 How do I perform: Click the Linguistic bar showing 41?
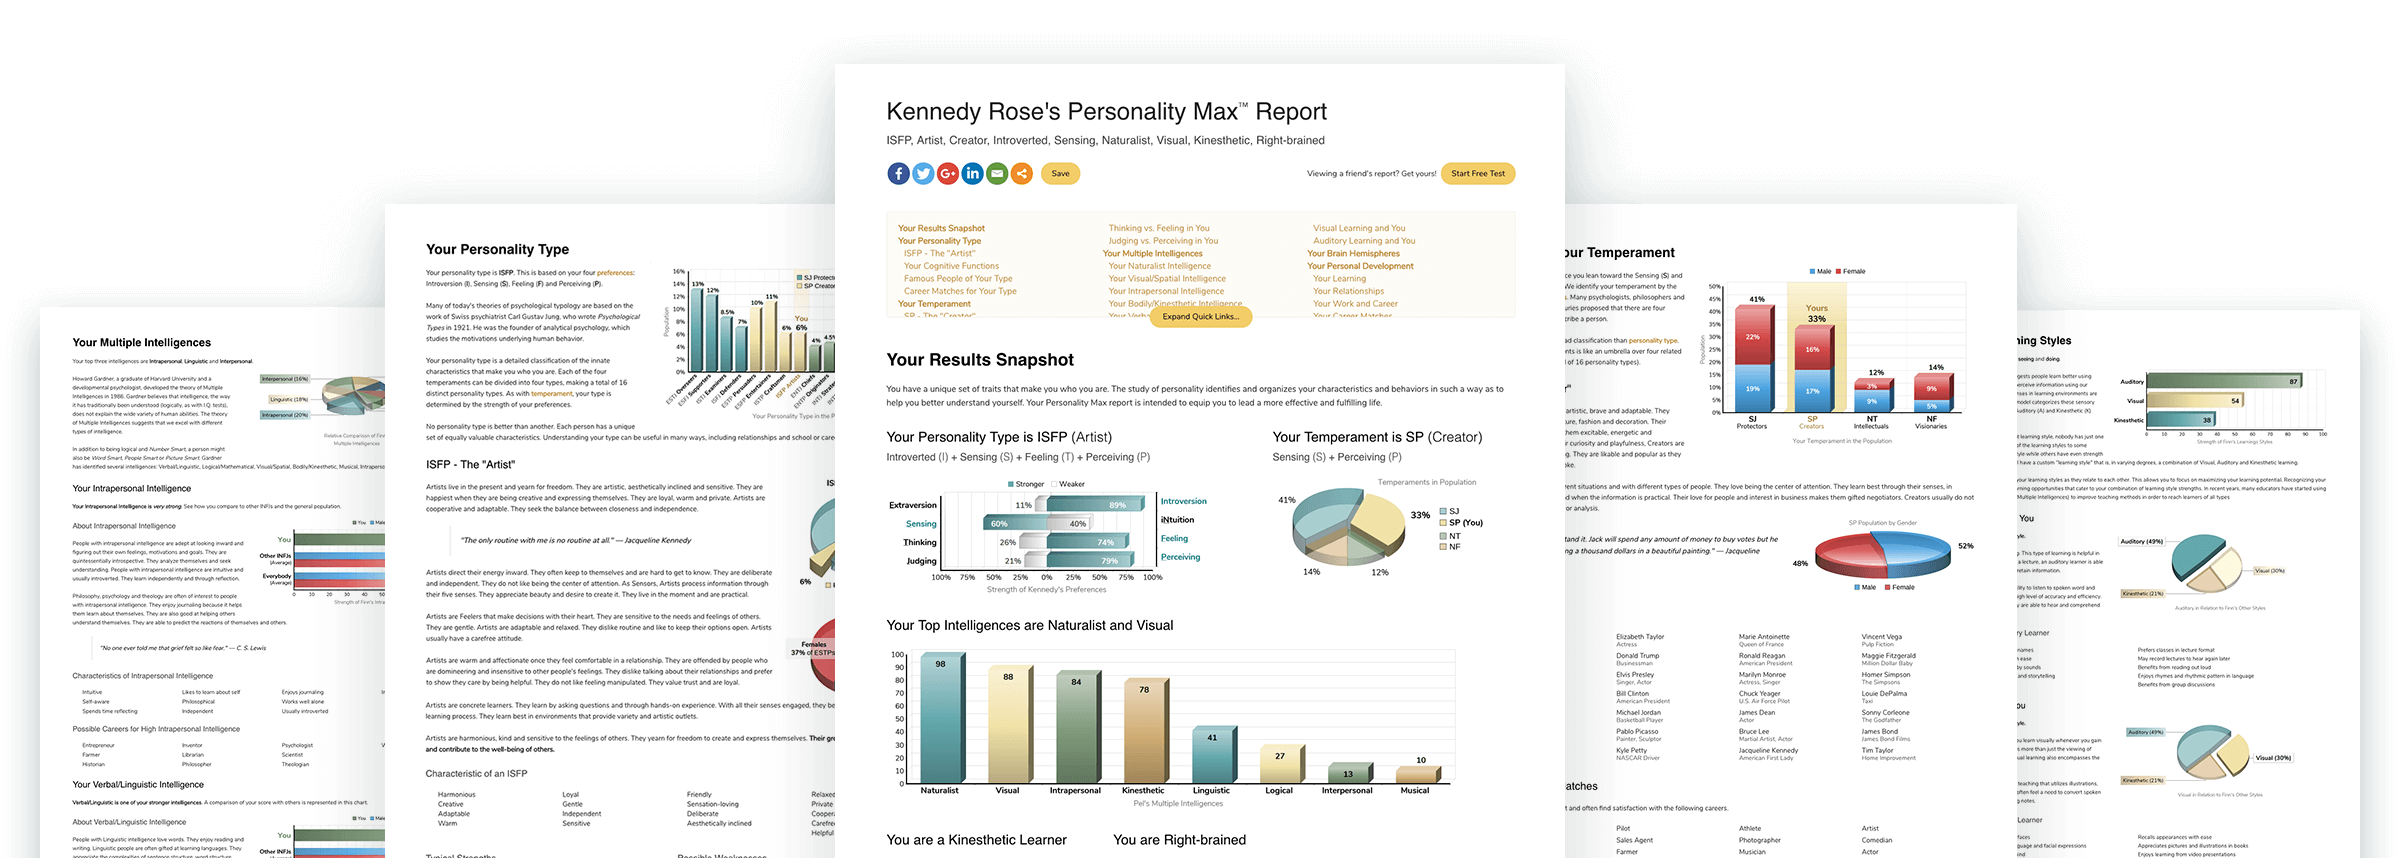coord(1213,755)
